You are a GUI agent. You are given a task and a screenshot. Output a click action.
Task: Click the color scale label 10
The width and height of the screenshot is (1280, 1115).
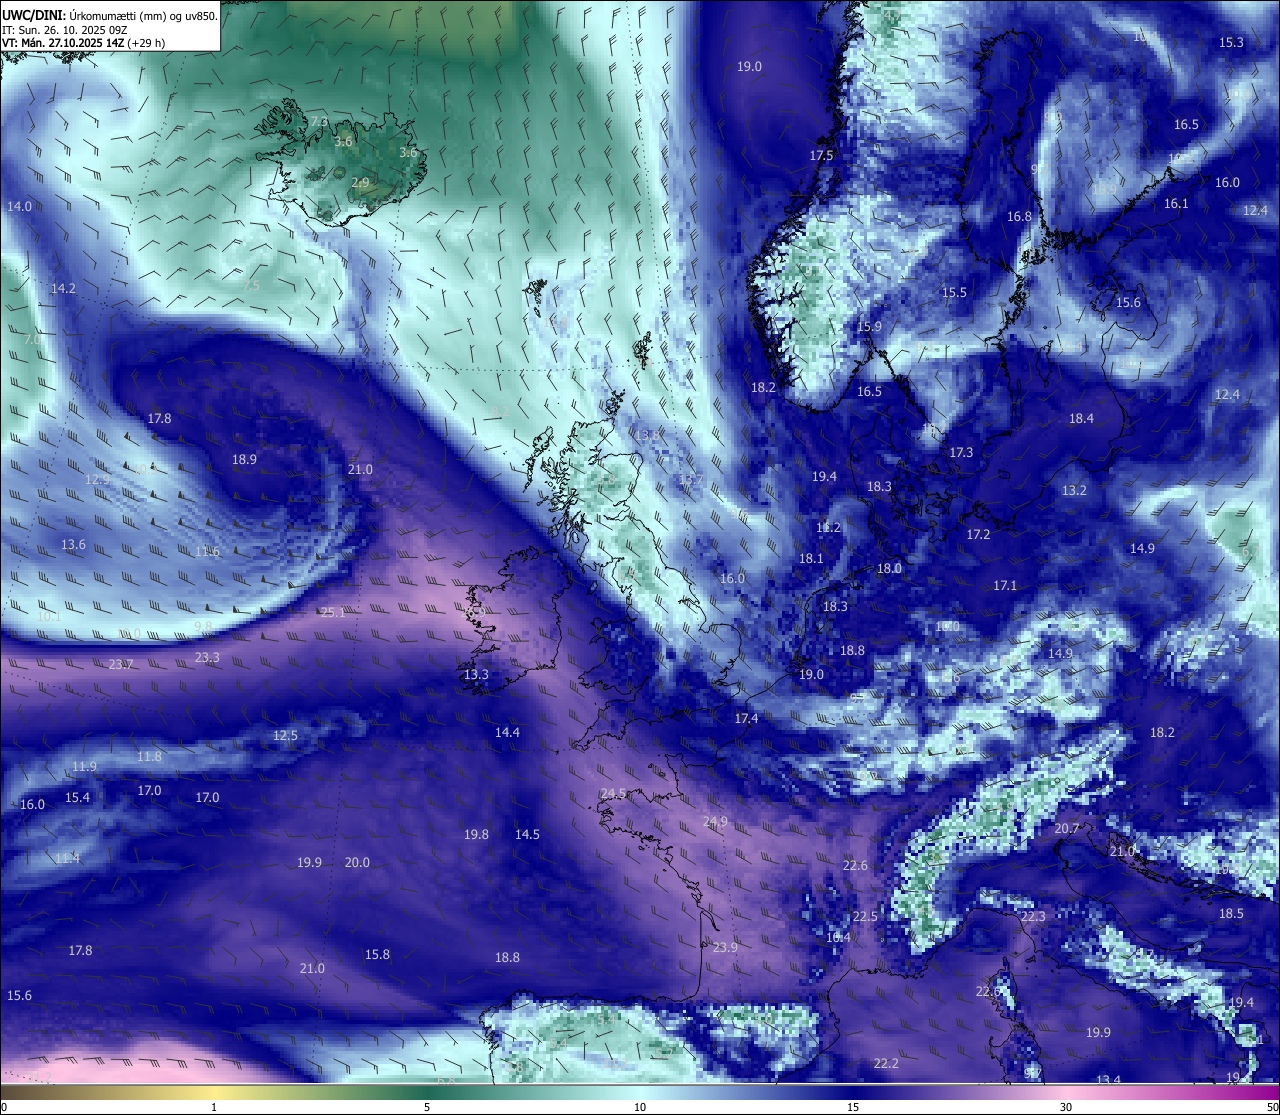(x=639, y=1107)
